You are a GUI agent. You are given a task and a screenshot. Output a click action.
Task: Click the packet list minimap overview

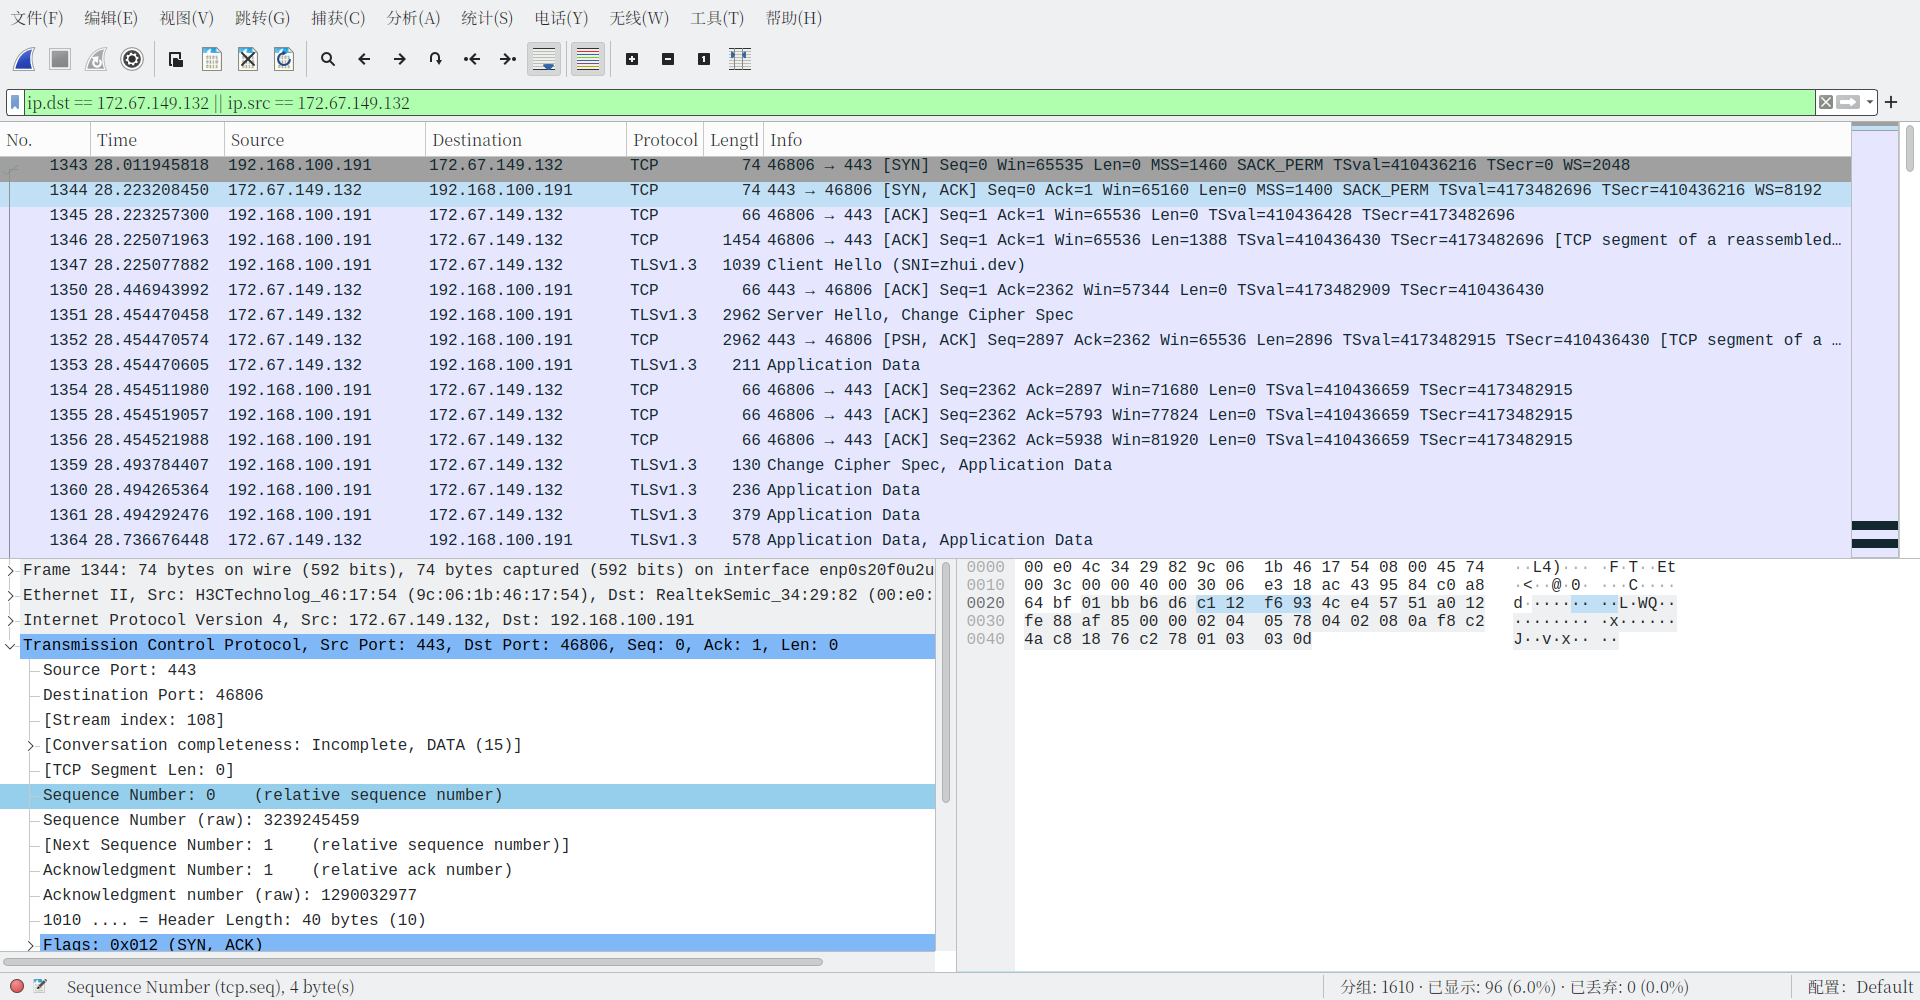(1874, 340)
